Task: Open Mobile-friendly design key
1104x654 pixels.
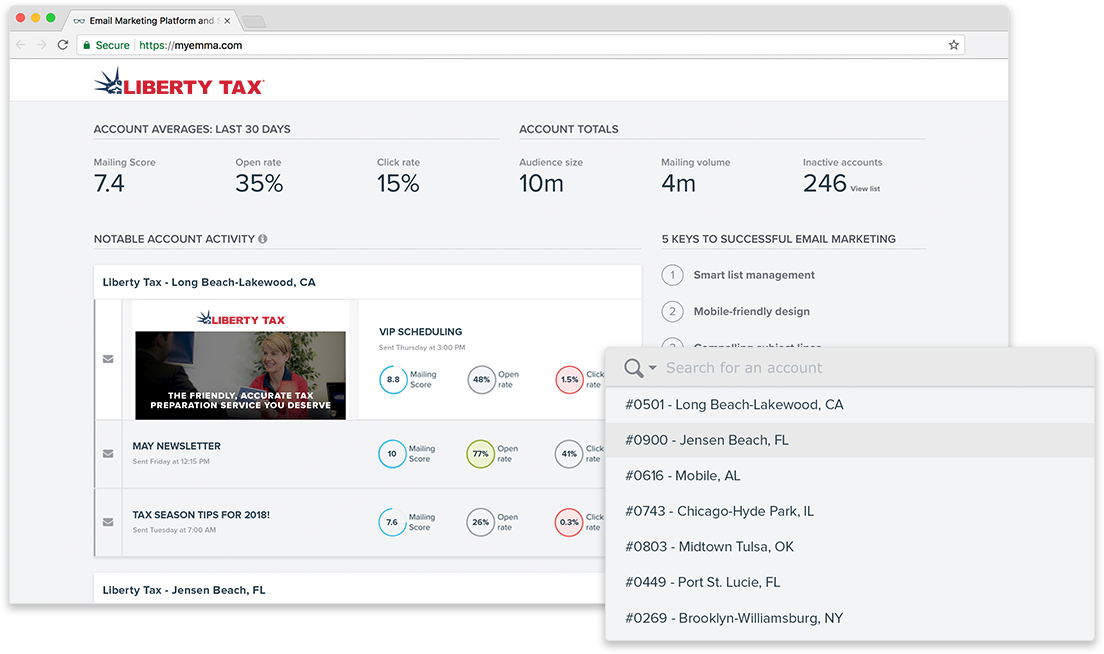Action: point(751,311)
